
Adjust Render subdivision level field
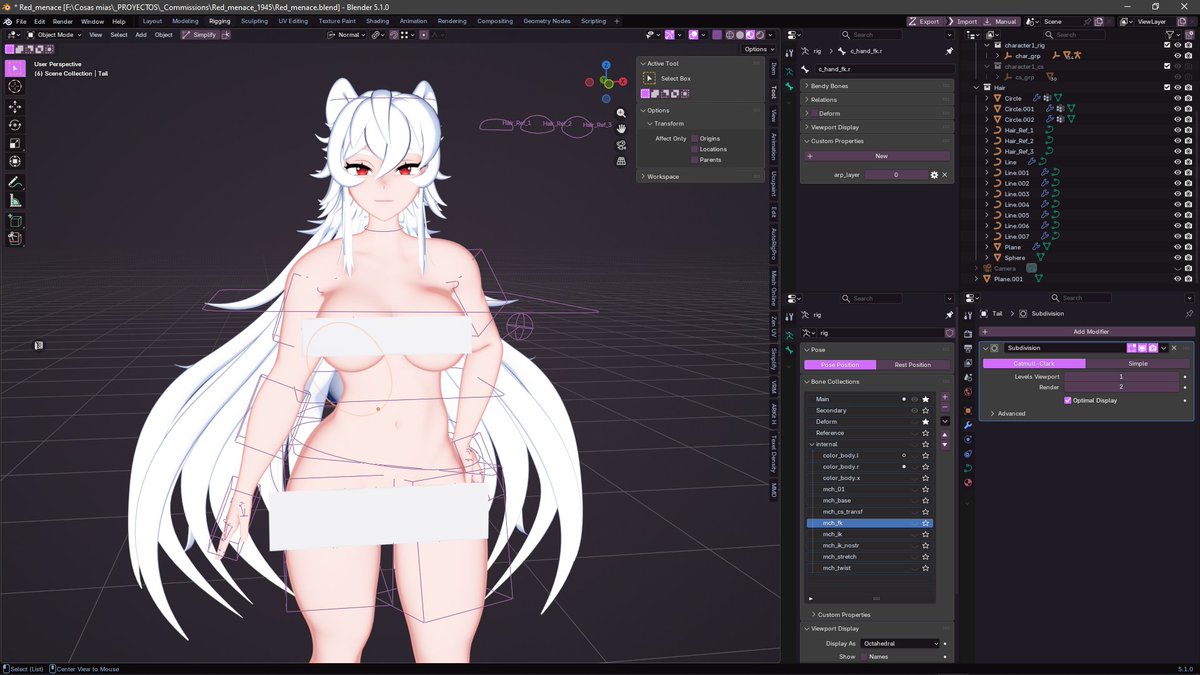(1121, 387)
